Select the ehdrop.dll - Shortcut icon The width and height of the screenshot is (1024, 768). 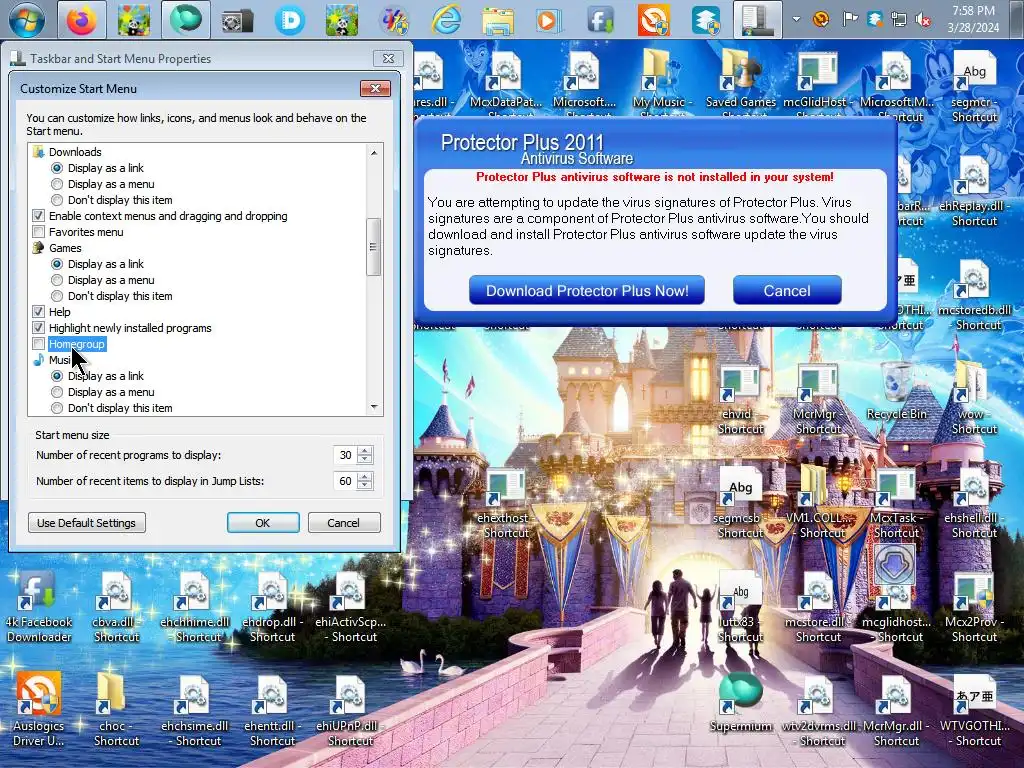tap(272, 607)
